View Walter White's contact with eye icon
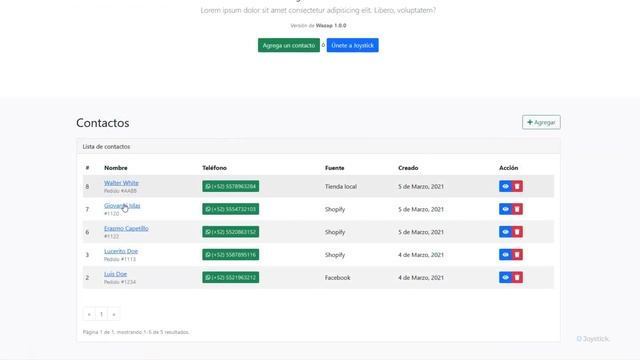The image size is (640, 360). pyautogui.click(x=505, y=187)
